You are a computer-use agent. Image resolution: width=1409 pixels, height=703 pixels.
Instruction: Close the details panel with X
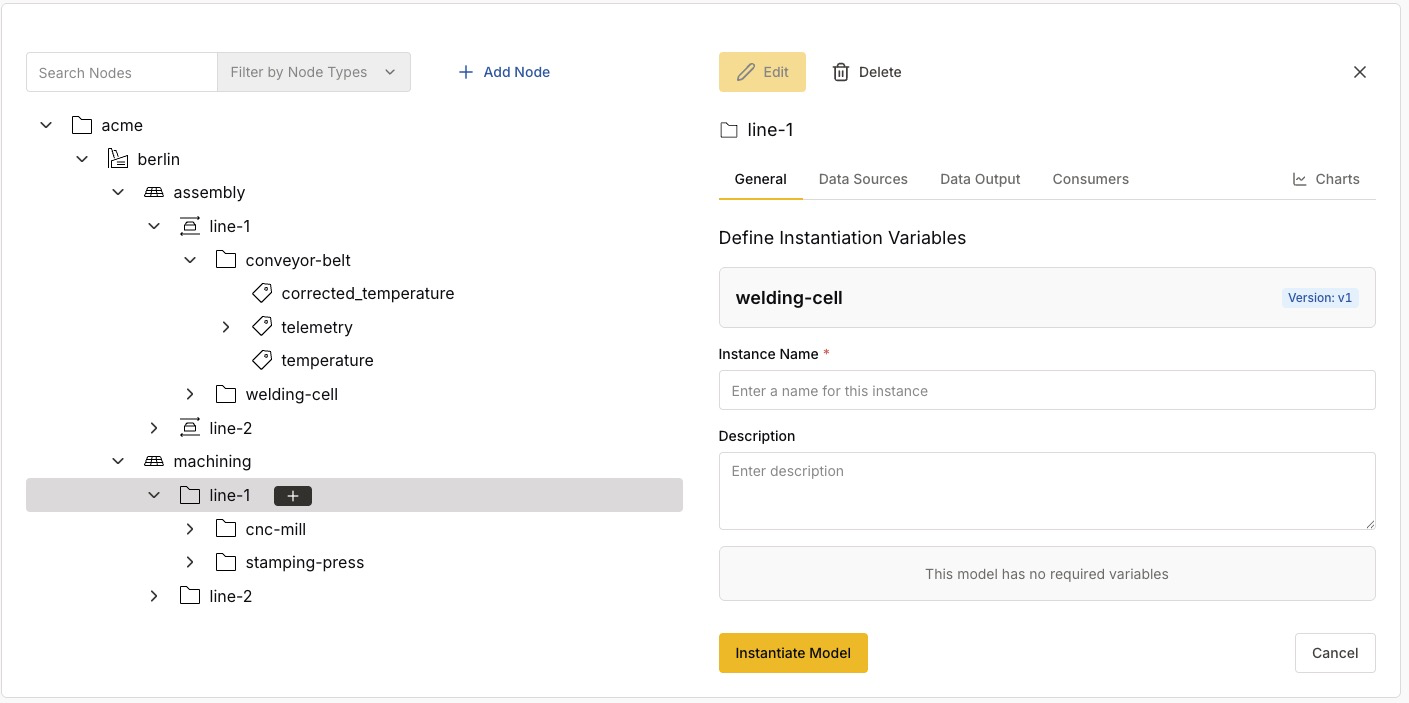(x=1360, y=72)
